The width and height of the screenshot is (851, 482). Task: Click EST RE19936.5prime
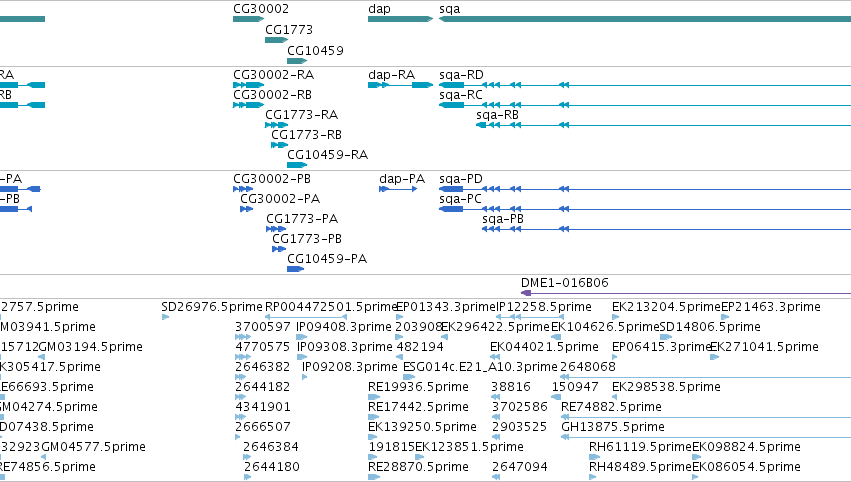click(x=374, y=397)
